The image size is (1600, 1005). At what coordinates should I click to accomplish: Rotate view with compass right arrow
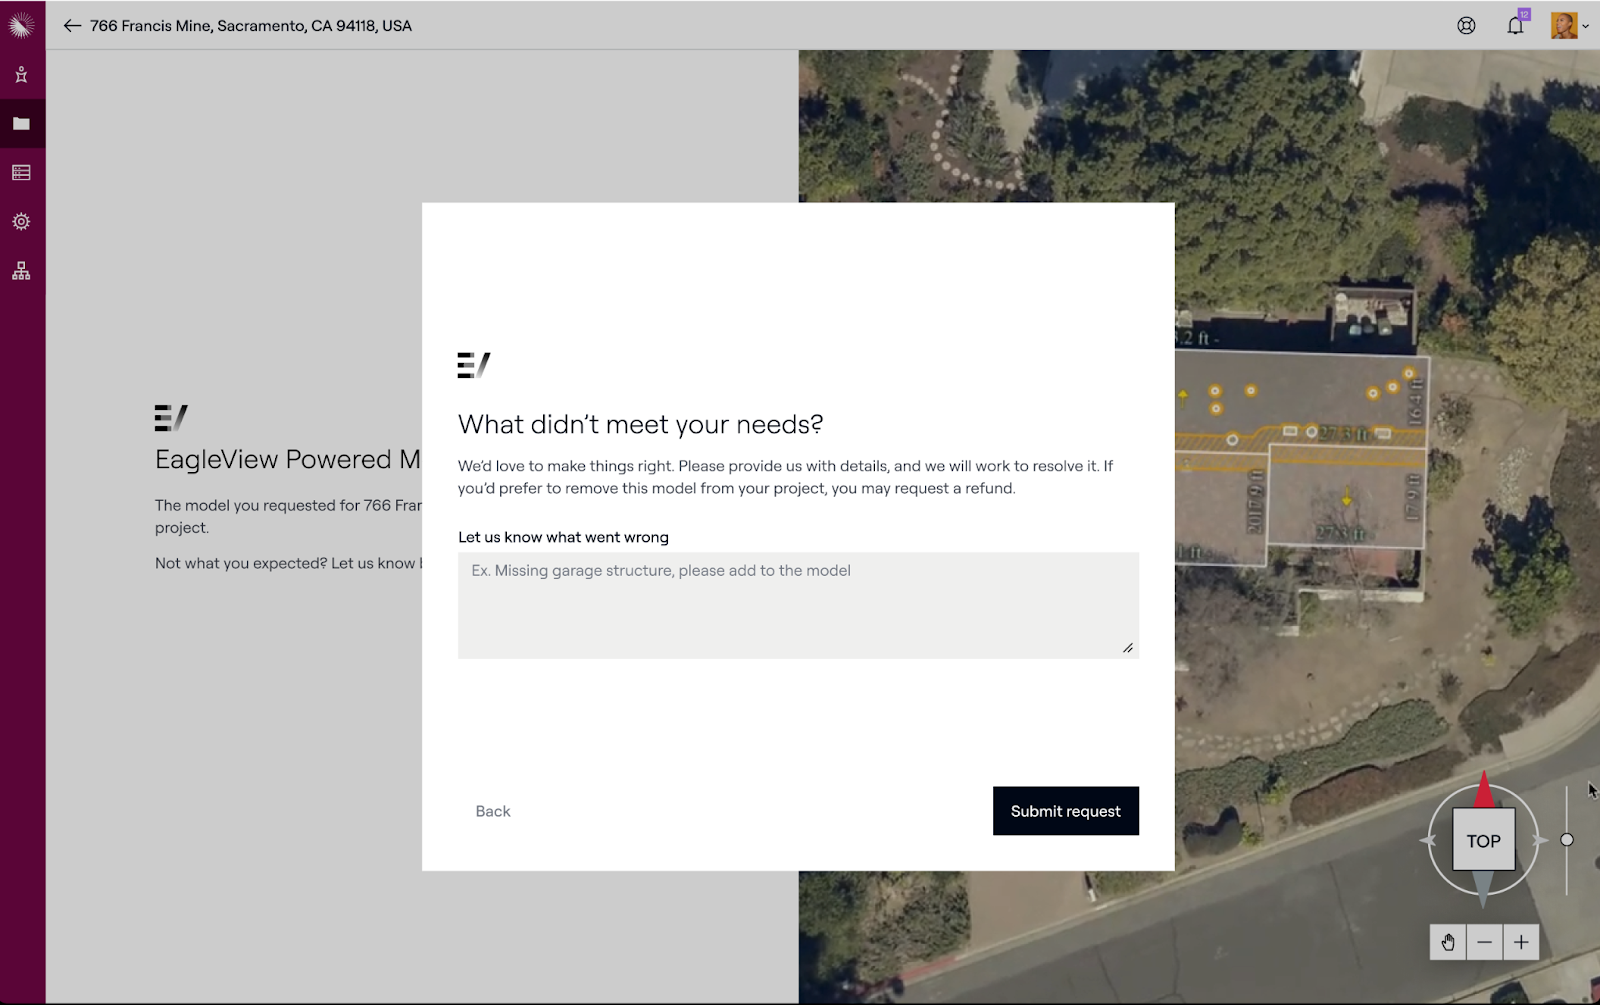(x=1539, y=840)
